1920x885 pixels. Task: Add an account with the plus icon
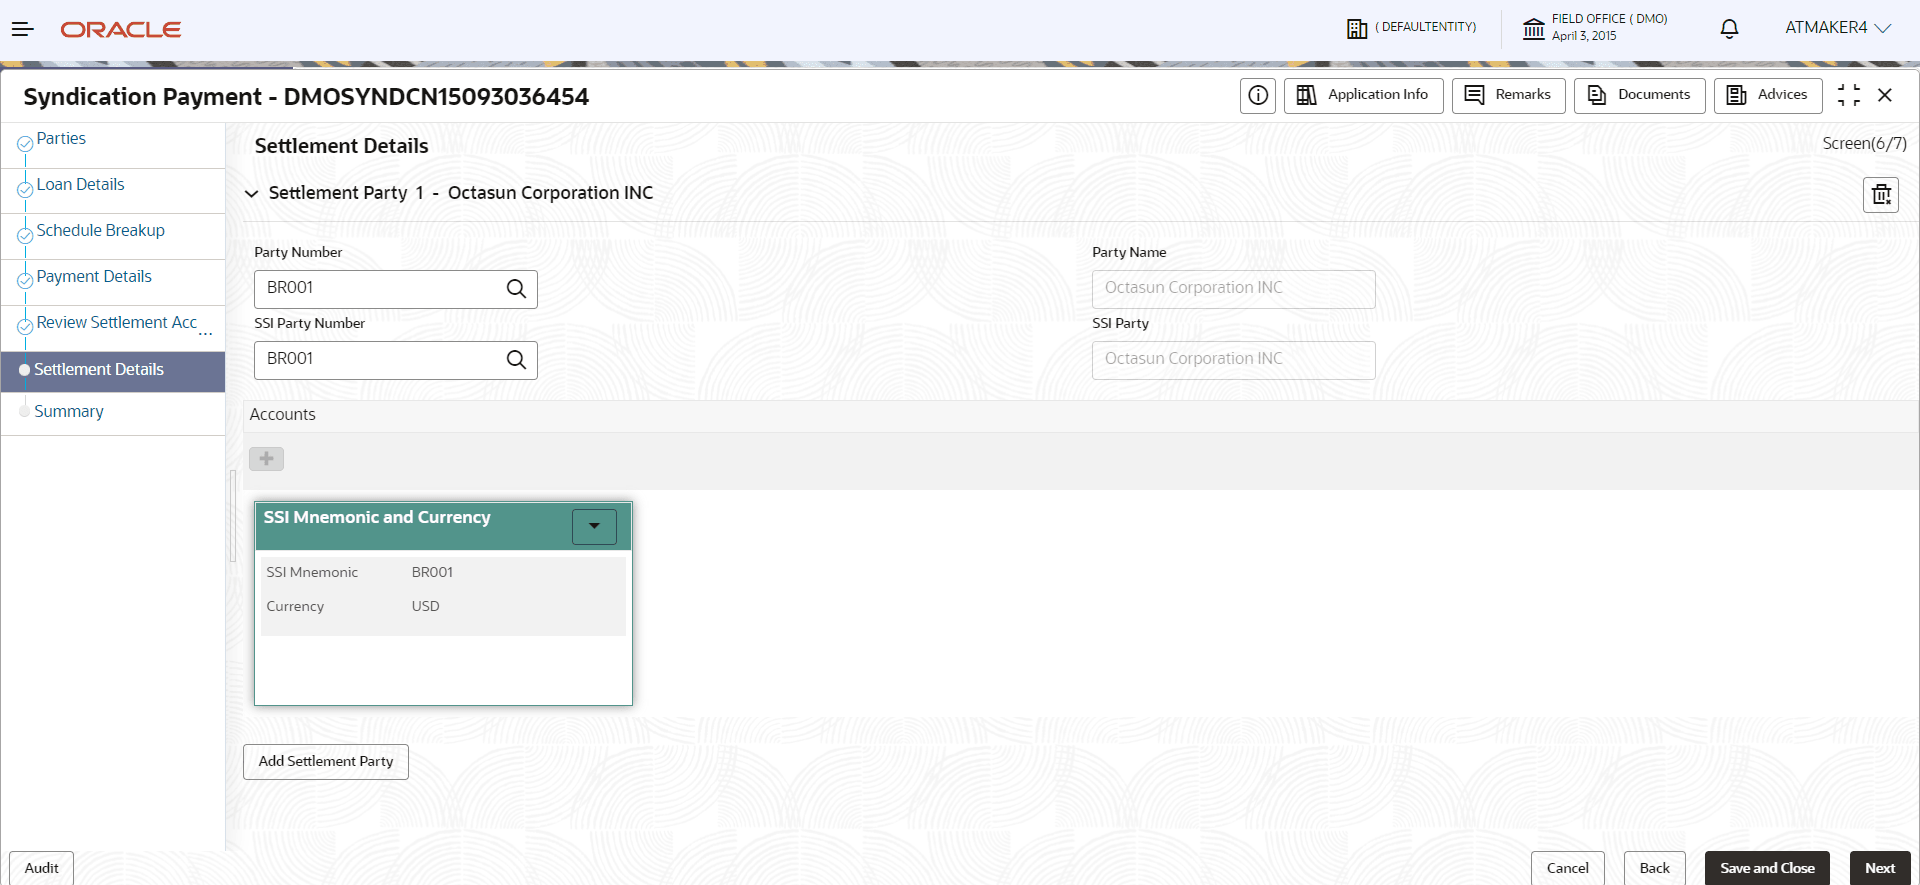click(266, 459)
